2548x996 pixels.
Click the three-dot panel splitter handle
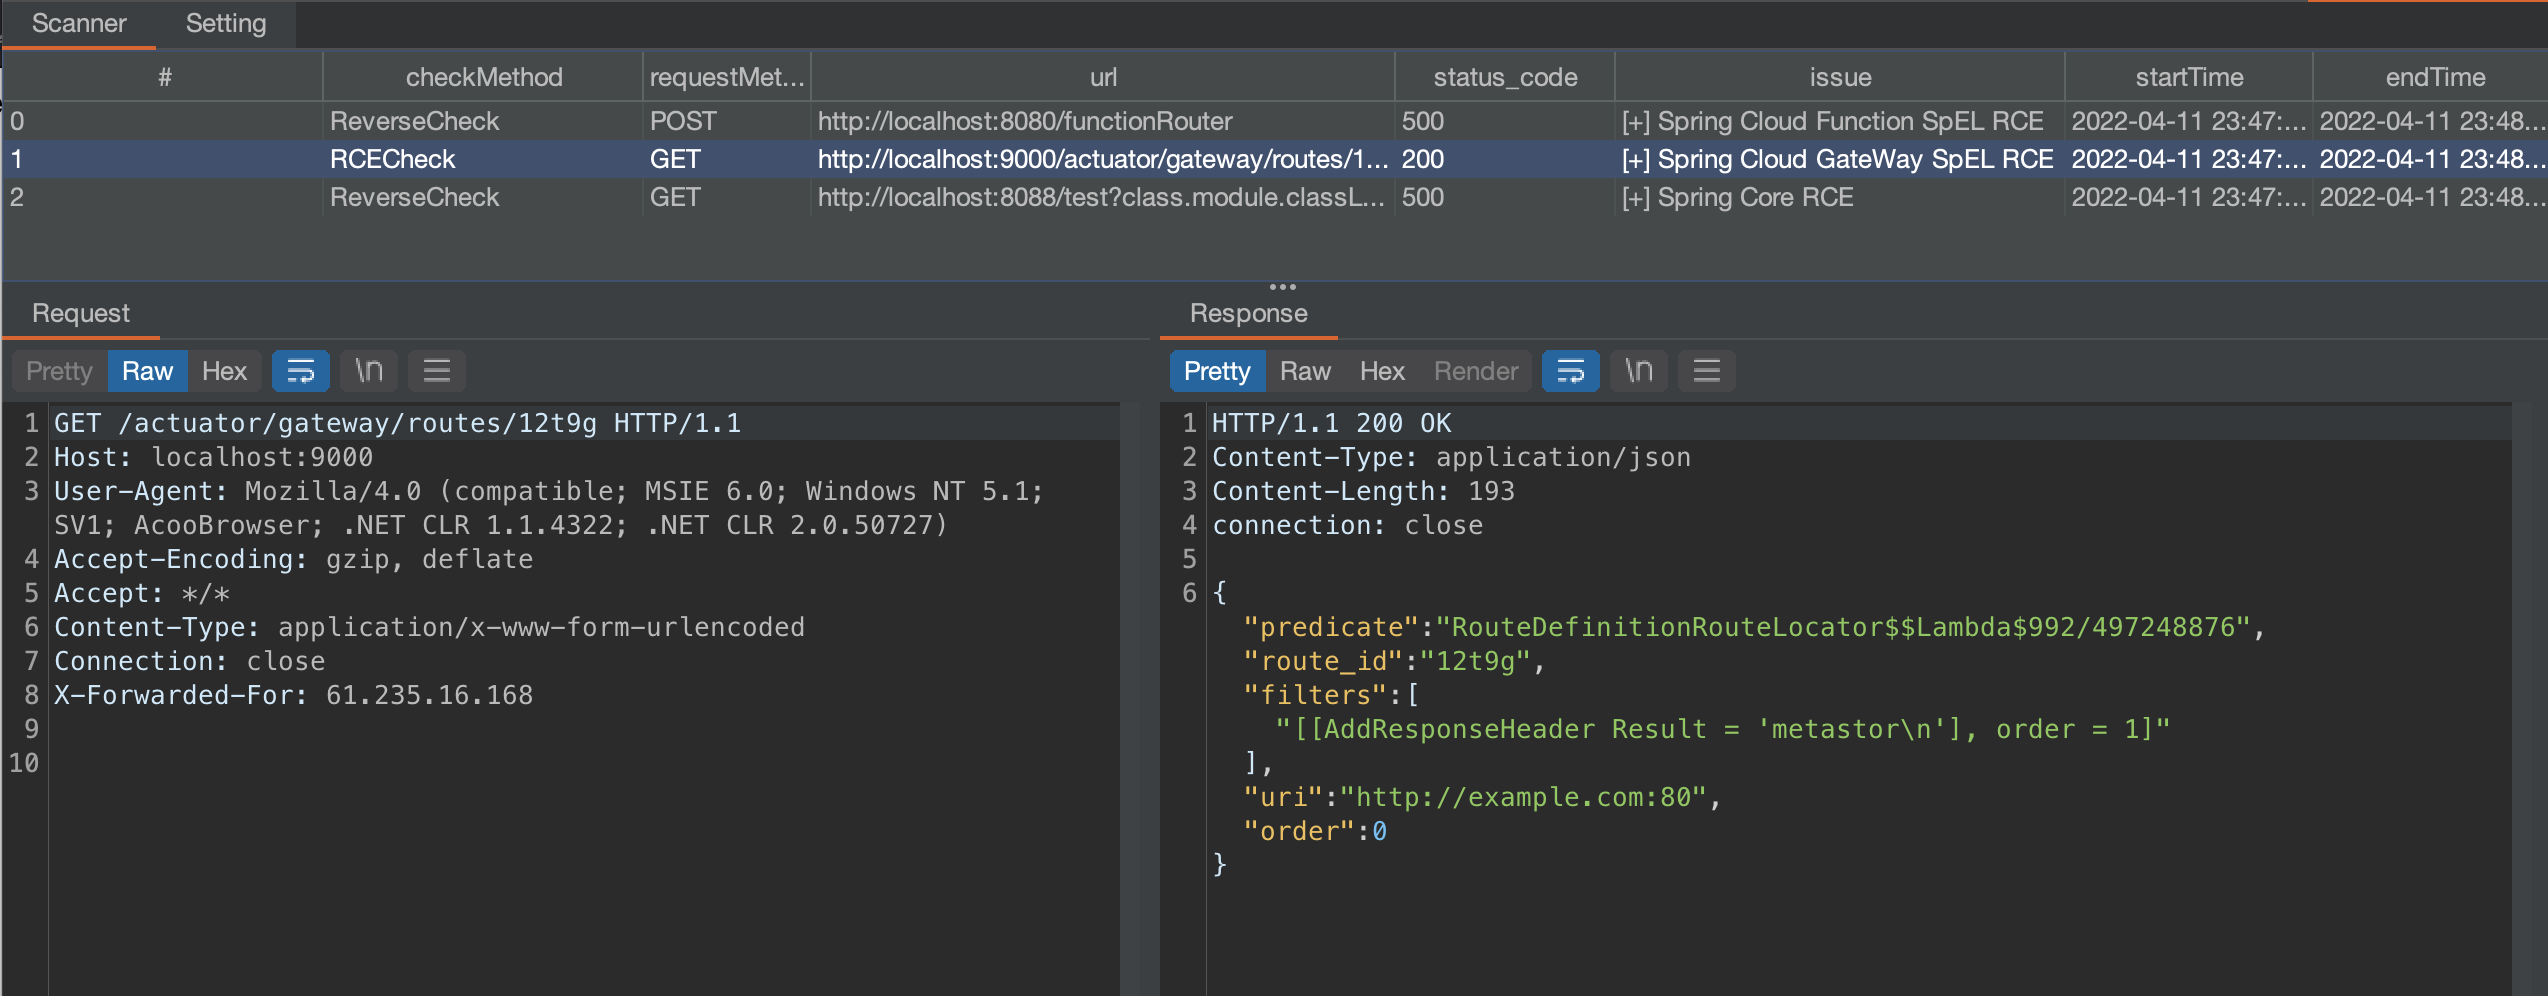[1283, 287]
